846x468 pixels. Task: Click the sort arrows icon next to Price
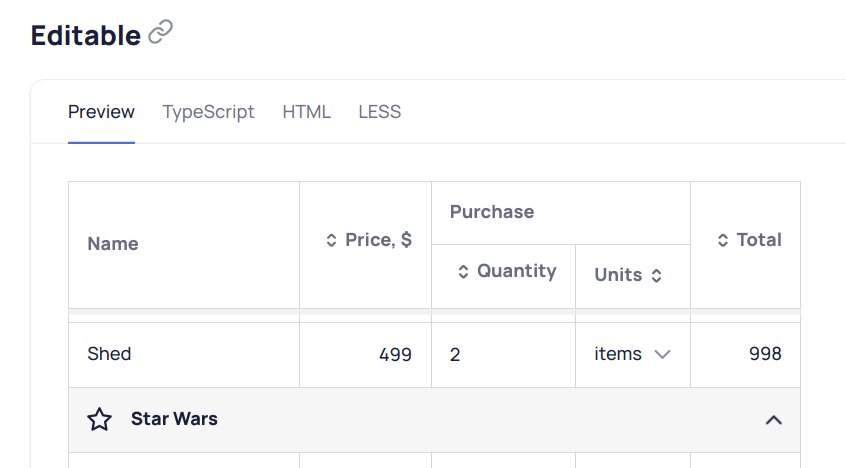tap(331, 240)
